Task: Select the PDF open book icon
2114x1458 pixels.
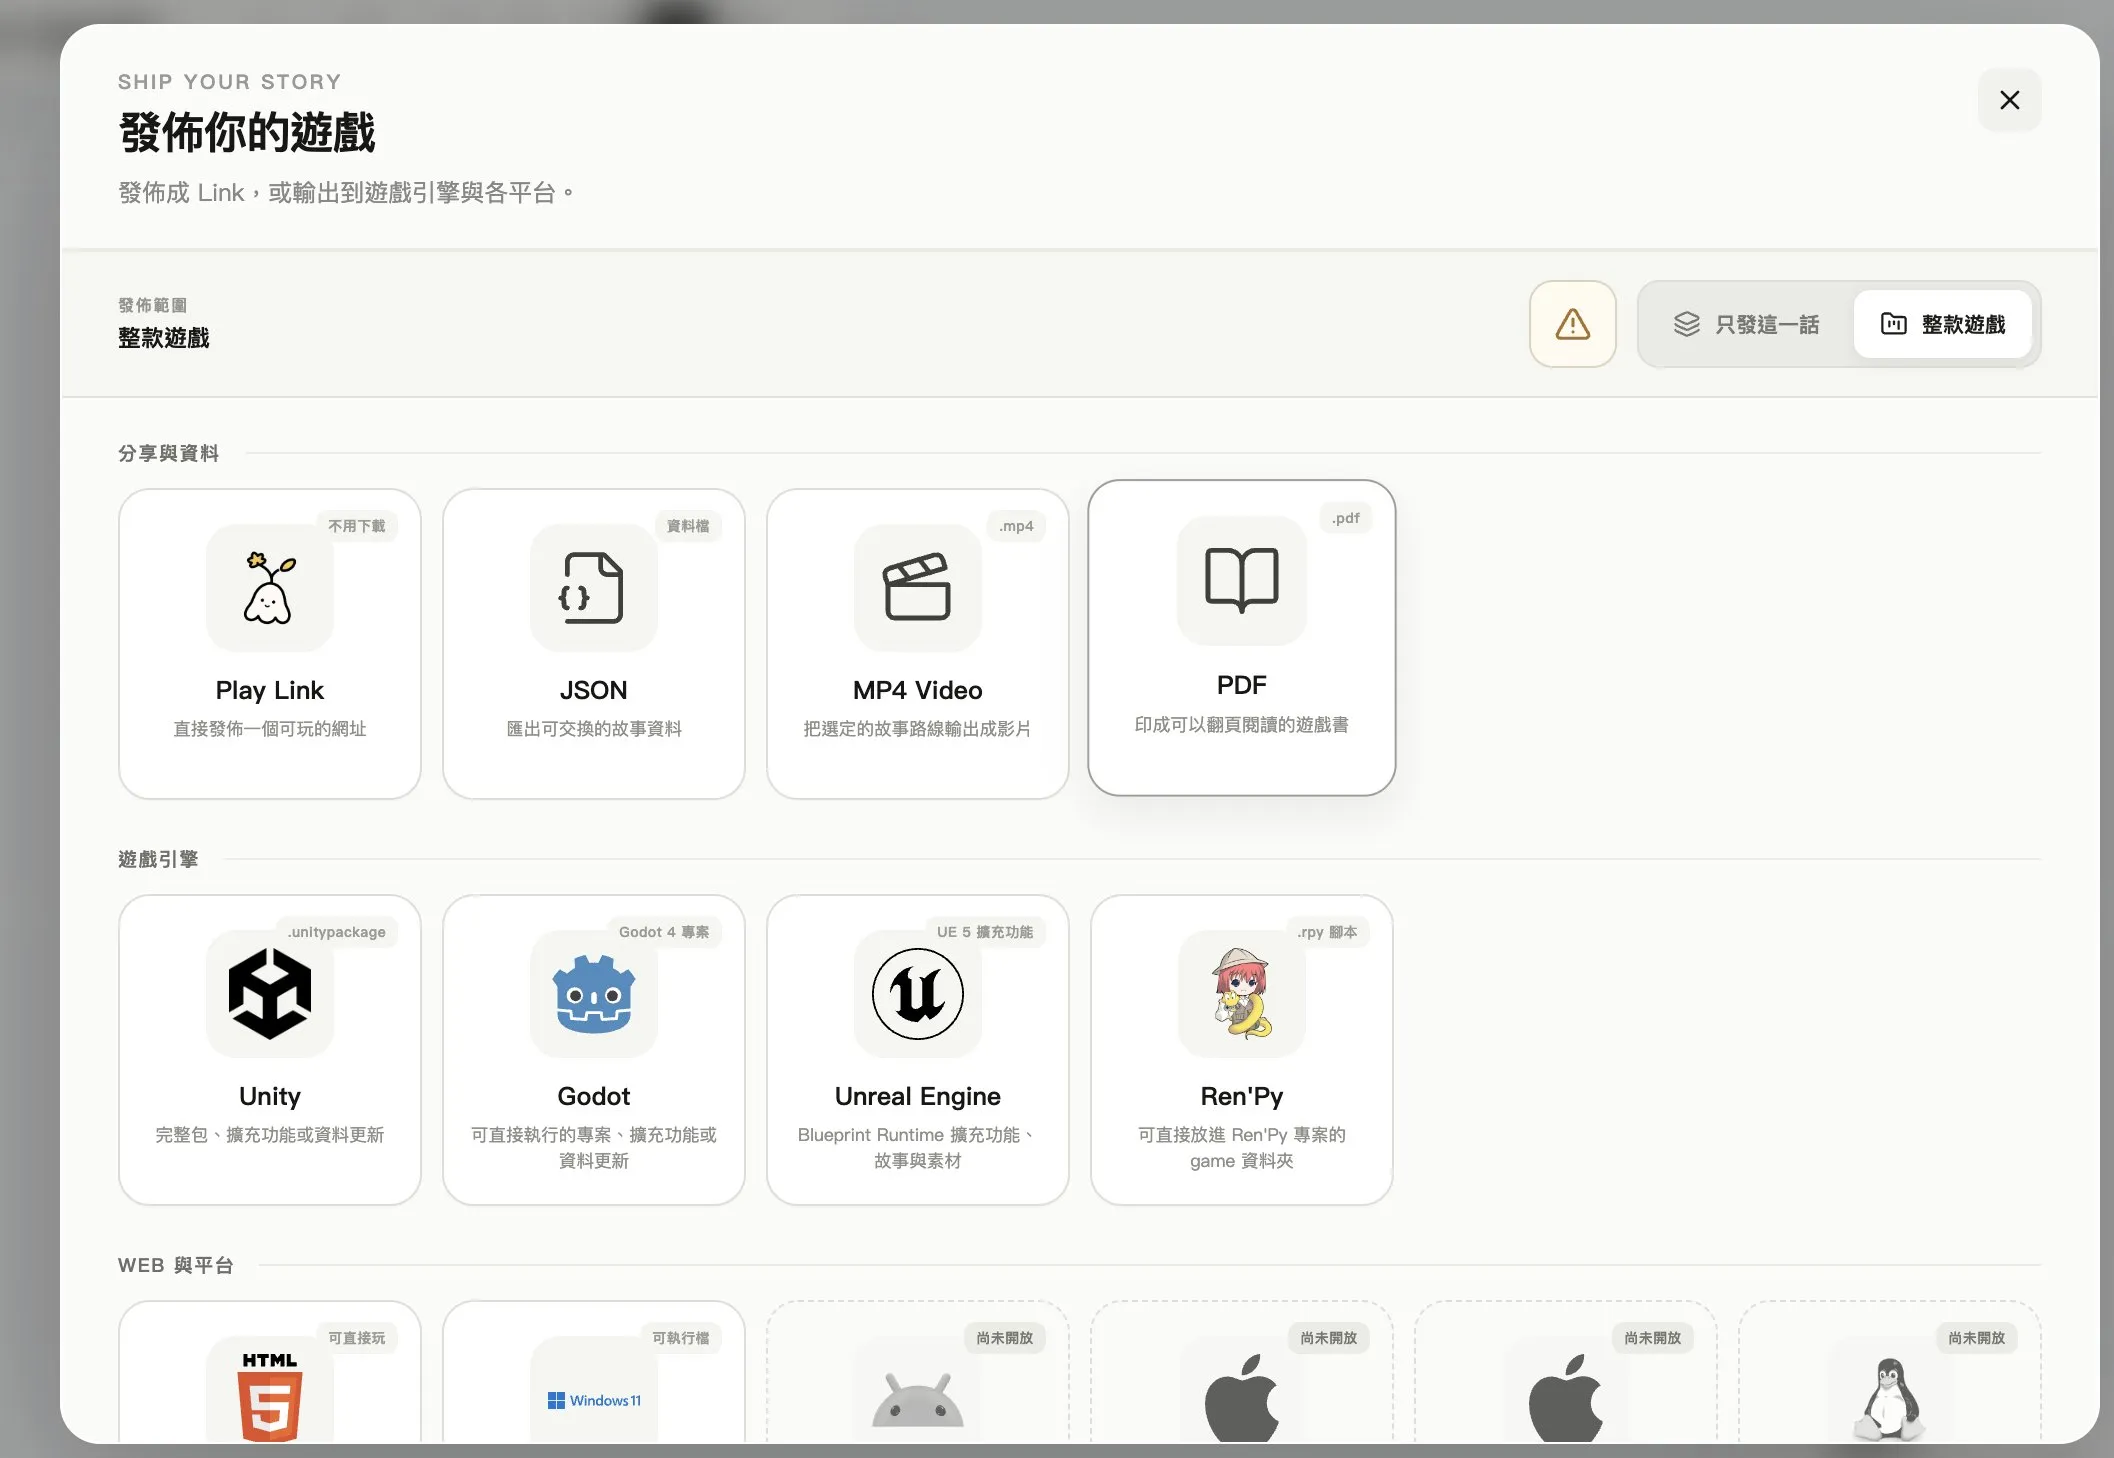Action: 1241,581
